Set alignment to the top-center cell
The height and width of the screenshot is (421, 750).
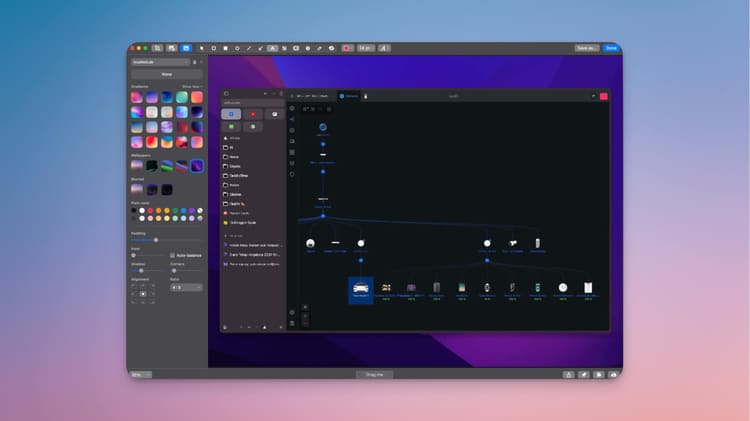[143, 286]
